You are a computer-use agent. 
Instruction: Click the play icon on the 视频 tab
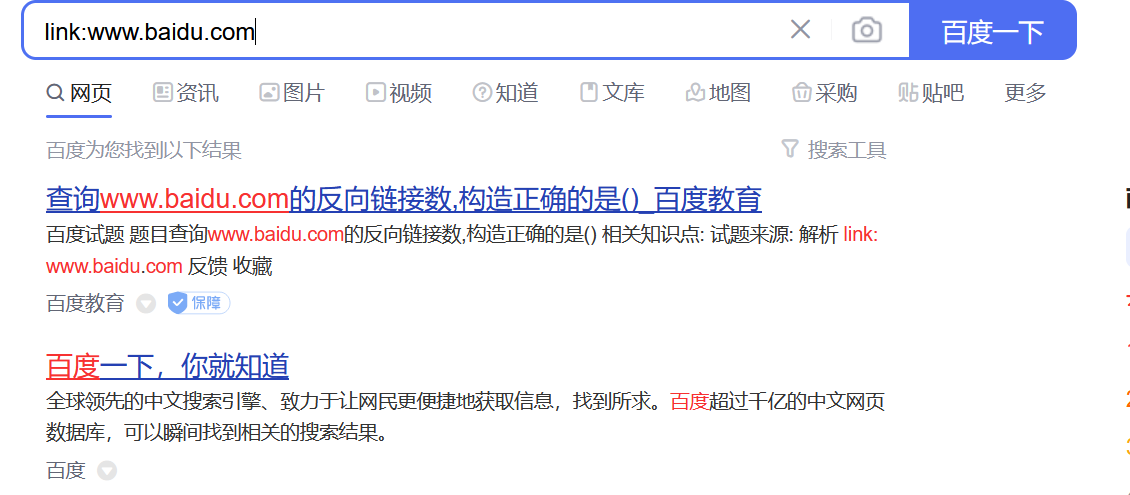[375, 92]
